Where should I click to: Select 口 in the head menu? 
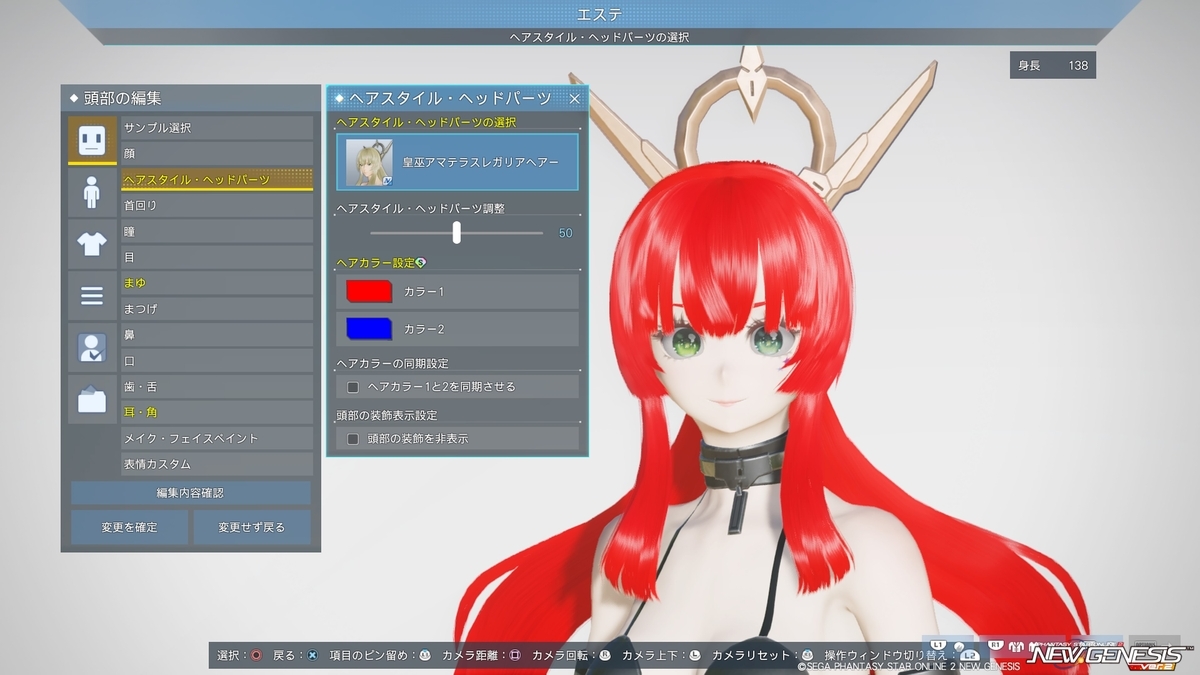pos(217,361)
